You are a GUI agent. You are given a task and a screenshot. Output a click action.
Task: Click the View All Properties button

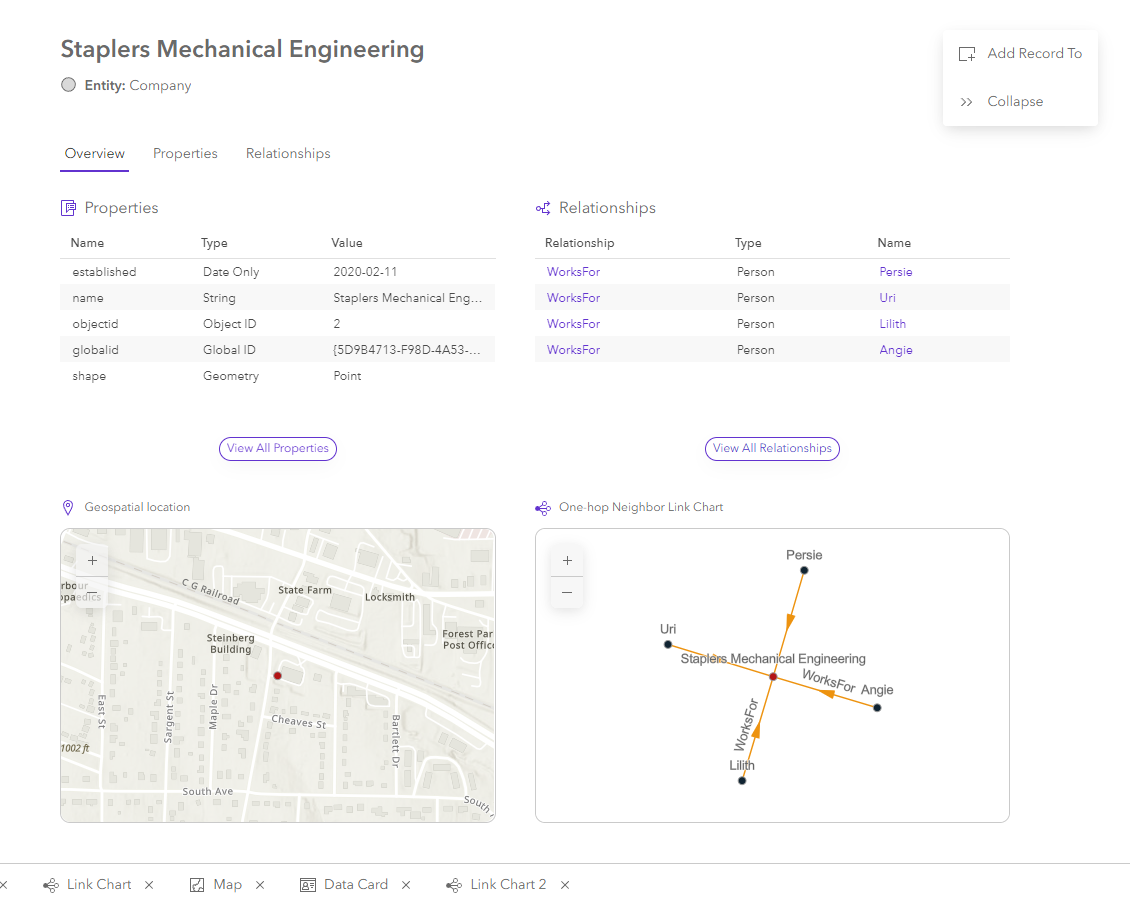(277, 448)
